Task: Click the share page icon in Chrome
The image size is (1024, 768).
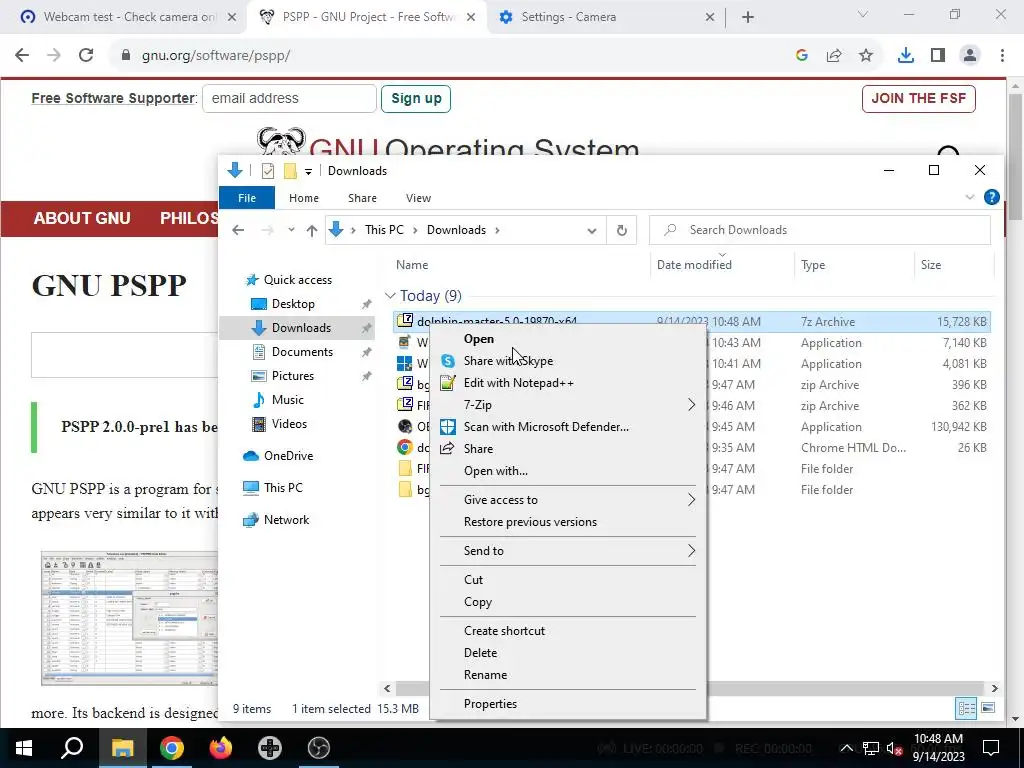Action: [x=834, y=56]
